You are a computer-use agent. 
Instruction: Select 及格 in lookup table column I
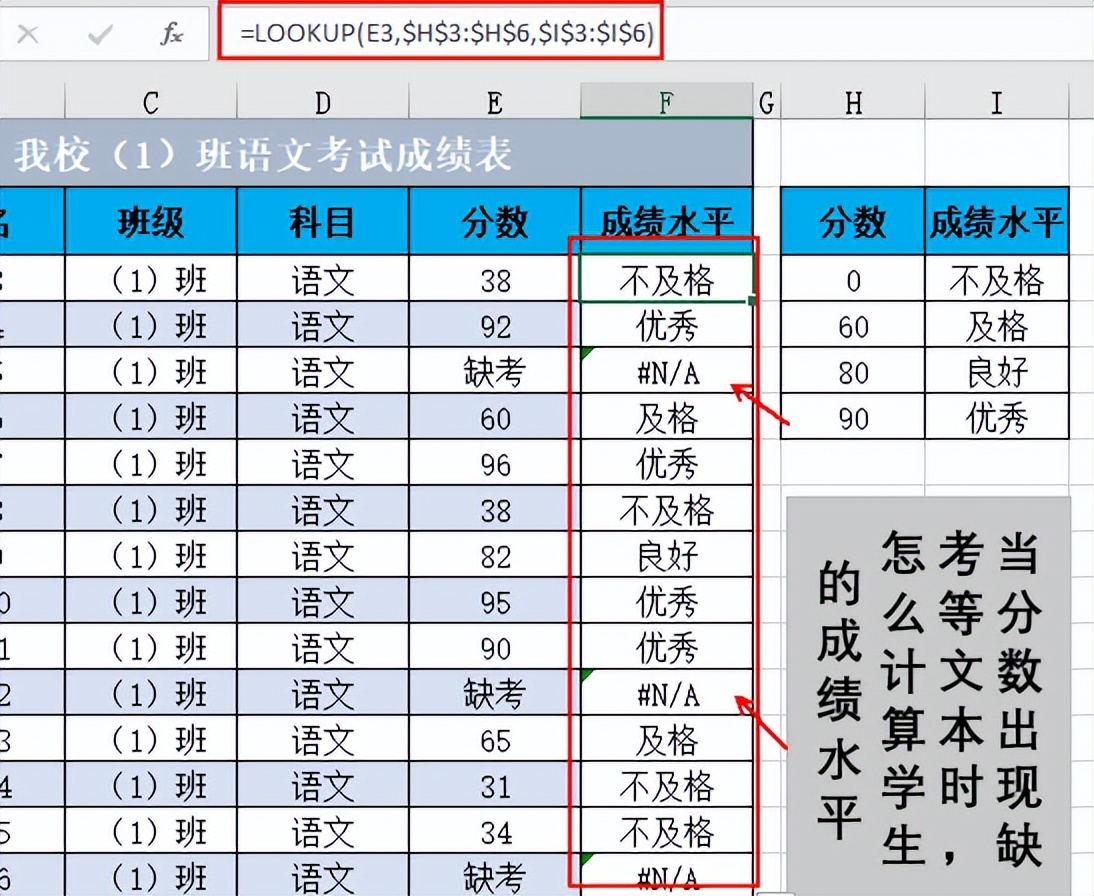click(x=996, y=326)
